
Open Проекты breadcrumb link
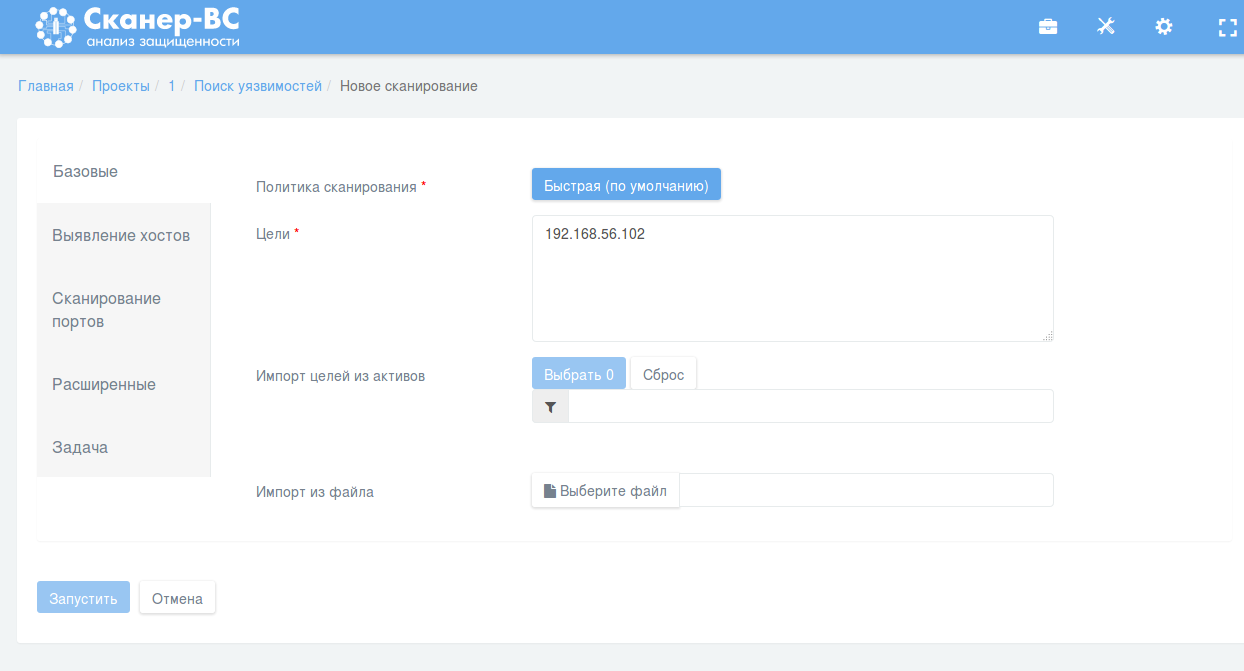point(121,86)
